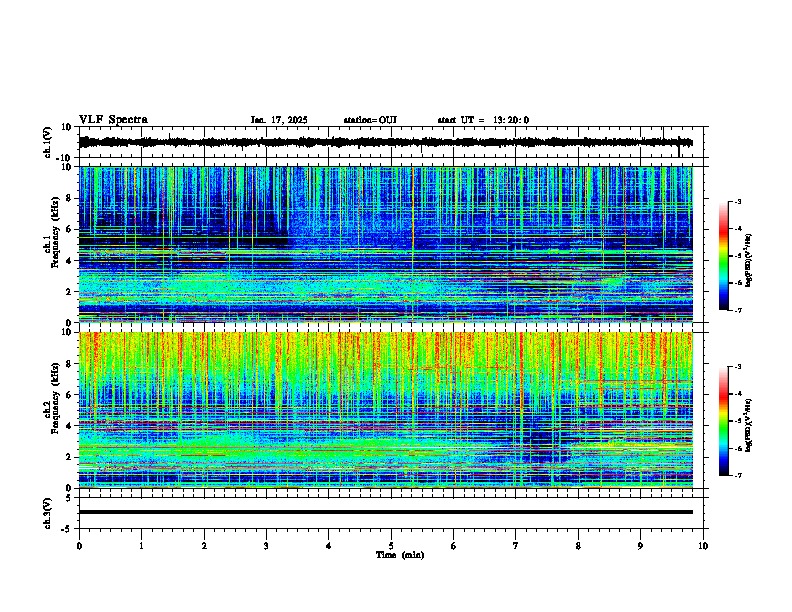Click the ch.1 "Frequency (kHz)" axis label
This screenshot has width=792, height=612.
click(x=55, y=232)
